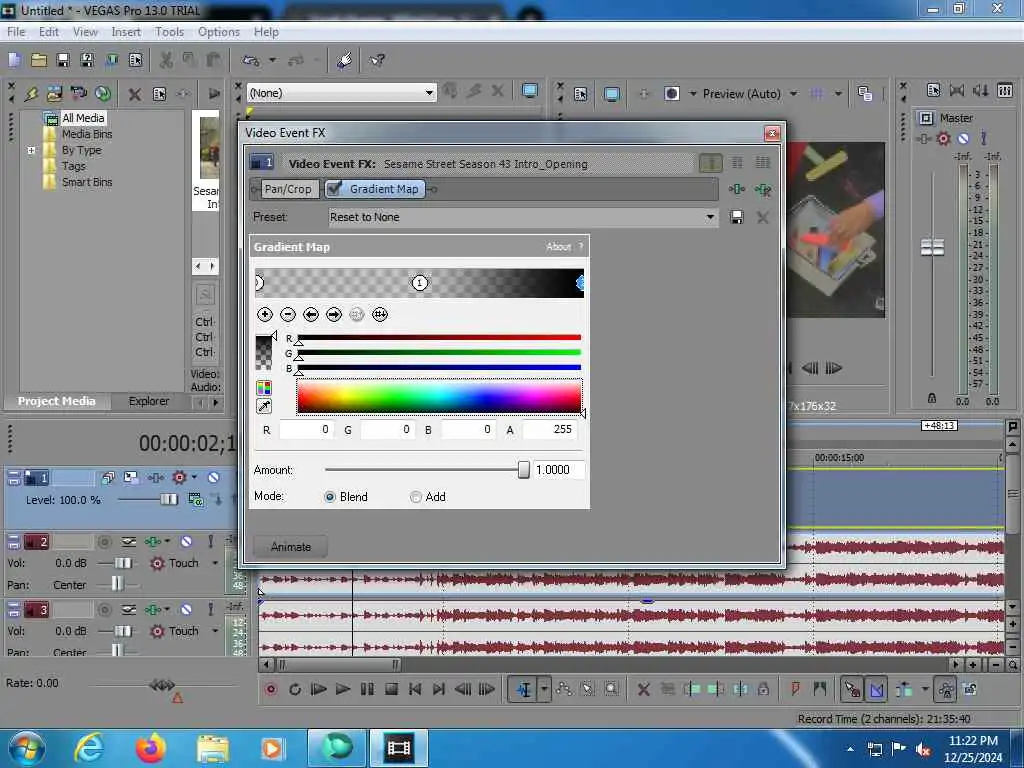Open track 2 automation mode dropdown
Viewport: 1024px width, 768px height.
215,563
